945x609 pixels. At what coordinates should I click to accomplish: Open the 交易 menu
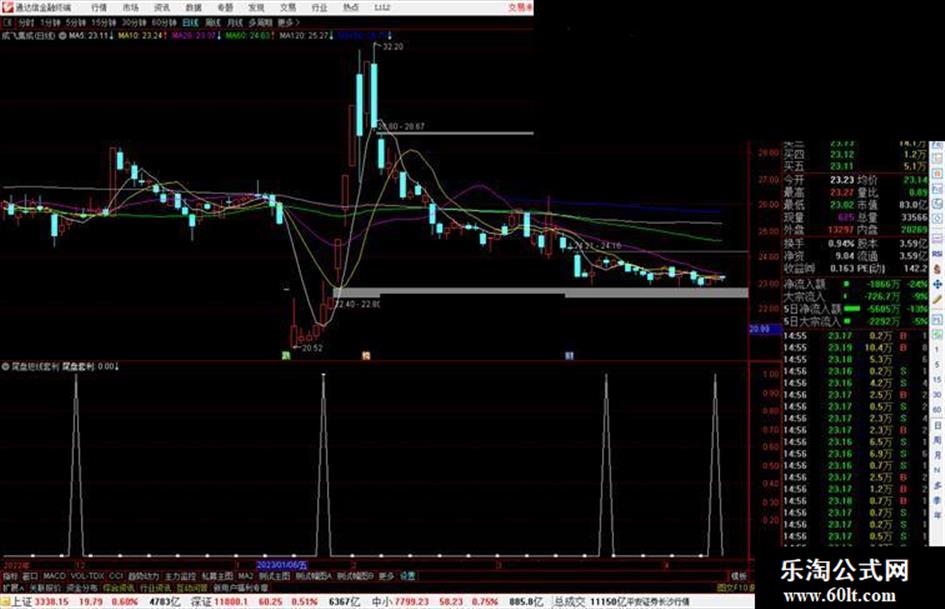[x=288, y=8]
